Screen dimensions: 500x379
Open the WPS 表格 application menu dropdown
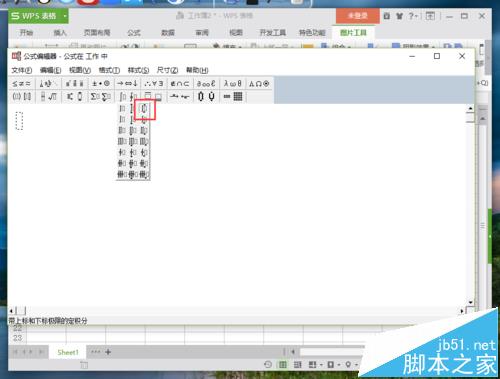click(65, 16)
